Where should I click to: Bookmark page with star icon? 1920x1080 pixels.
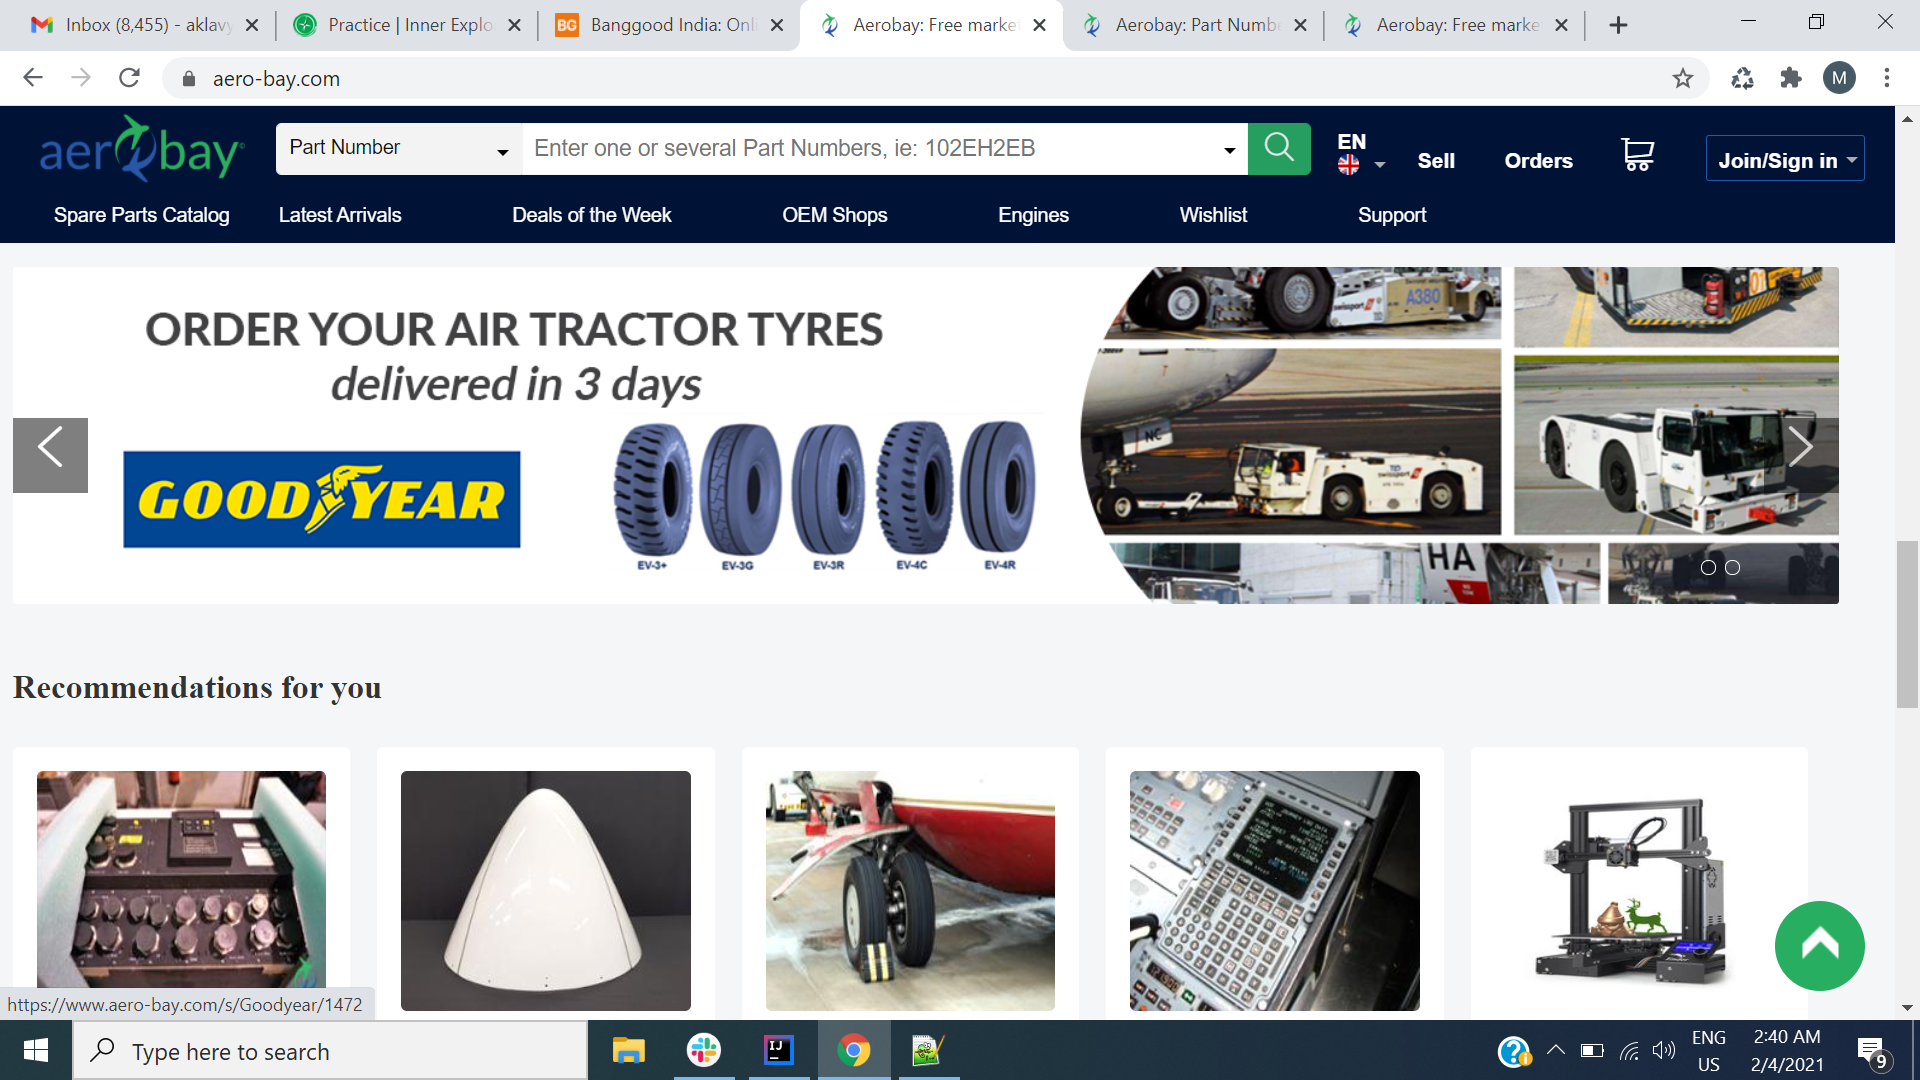[1683, 78]
